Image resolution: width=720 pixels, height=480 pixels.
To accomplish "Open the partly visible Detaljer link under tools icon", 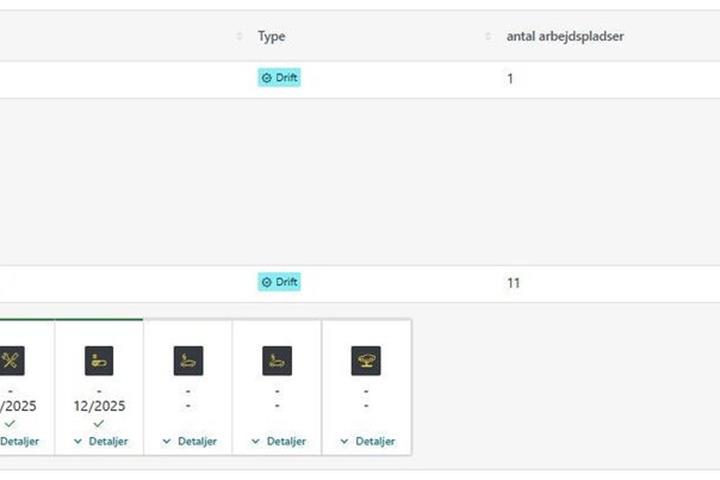I will (19, 441).
